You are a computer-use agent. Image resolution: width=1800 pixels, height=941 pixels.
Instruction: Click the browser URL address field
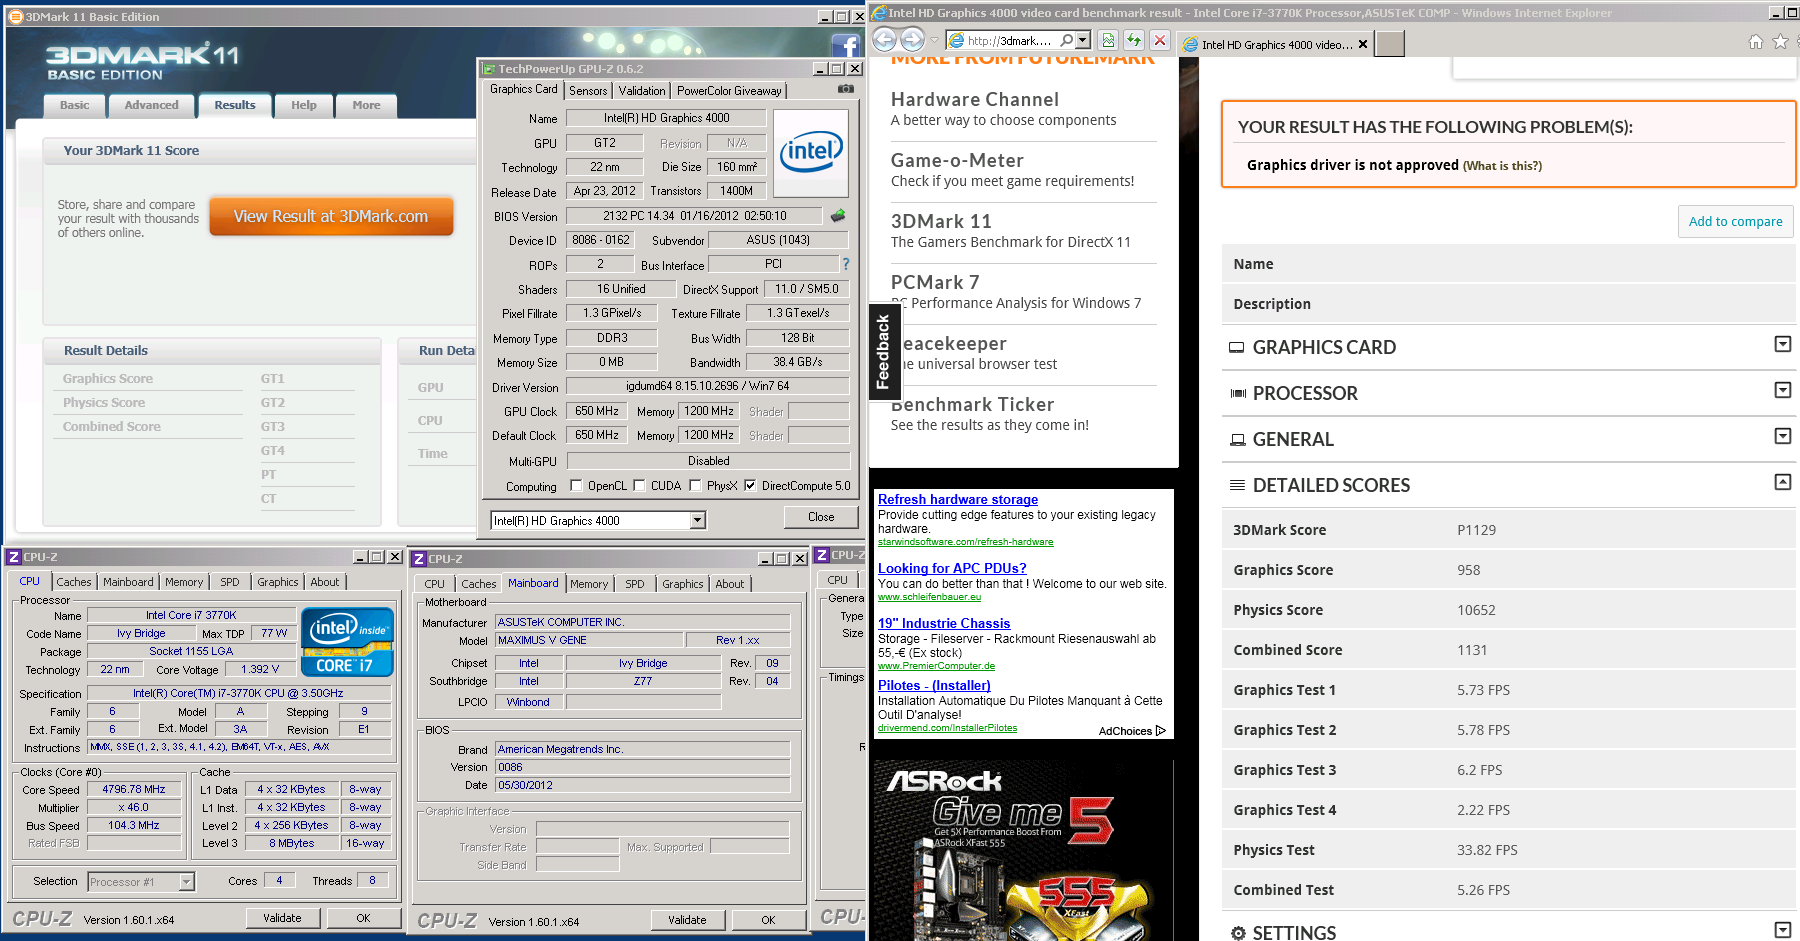click(x=1011, y=41)
